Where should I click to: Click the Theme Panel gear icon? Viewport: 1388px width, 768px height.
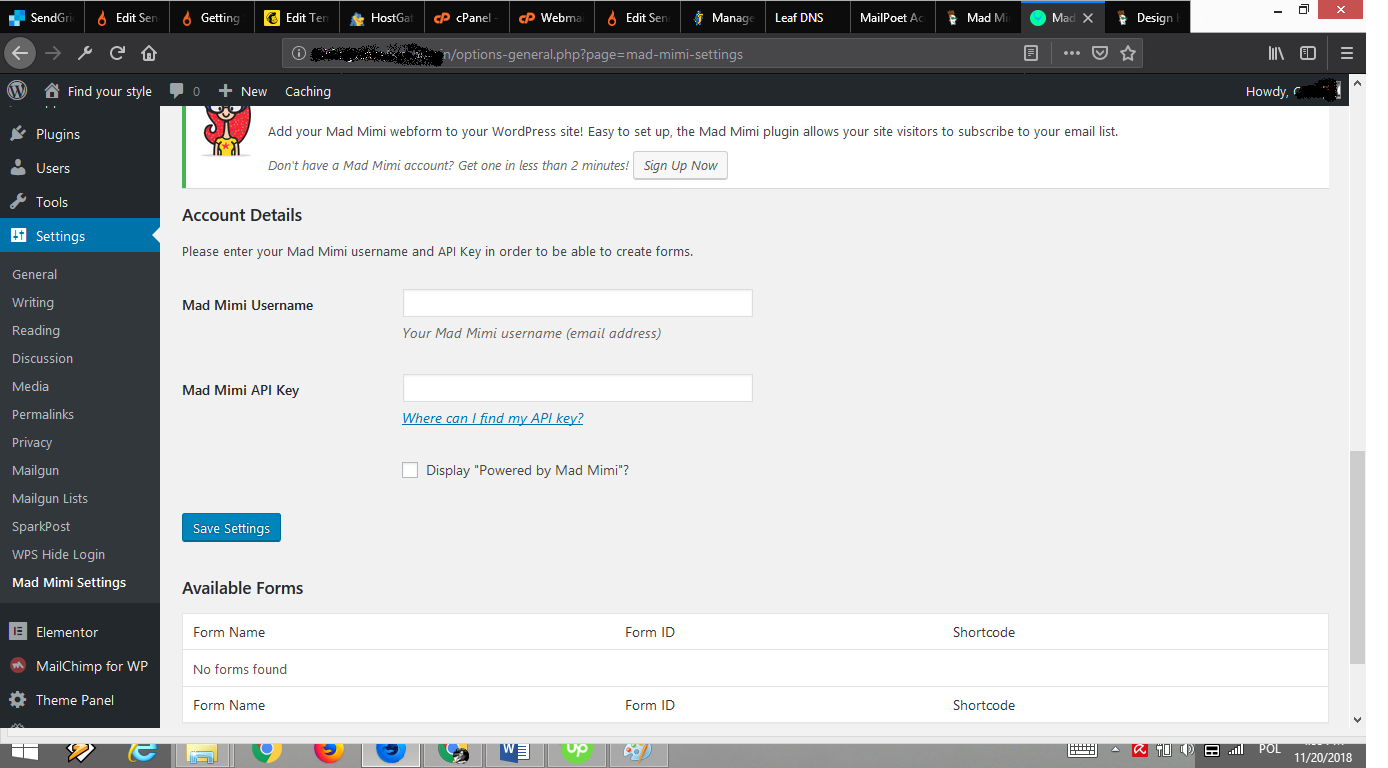[18, 700]
